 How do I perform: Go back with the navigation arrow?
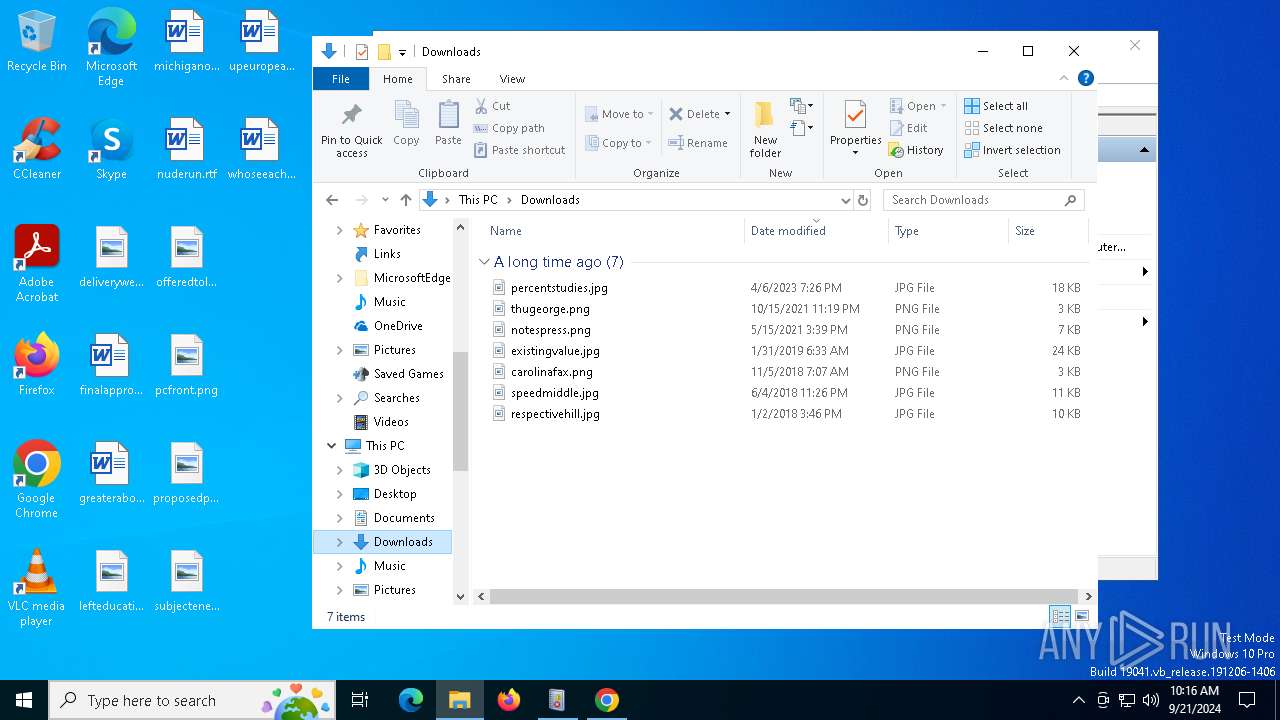point(332,200)
